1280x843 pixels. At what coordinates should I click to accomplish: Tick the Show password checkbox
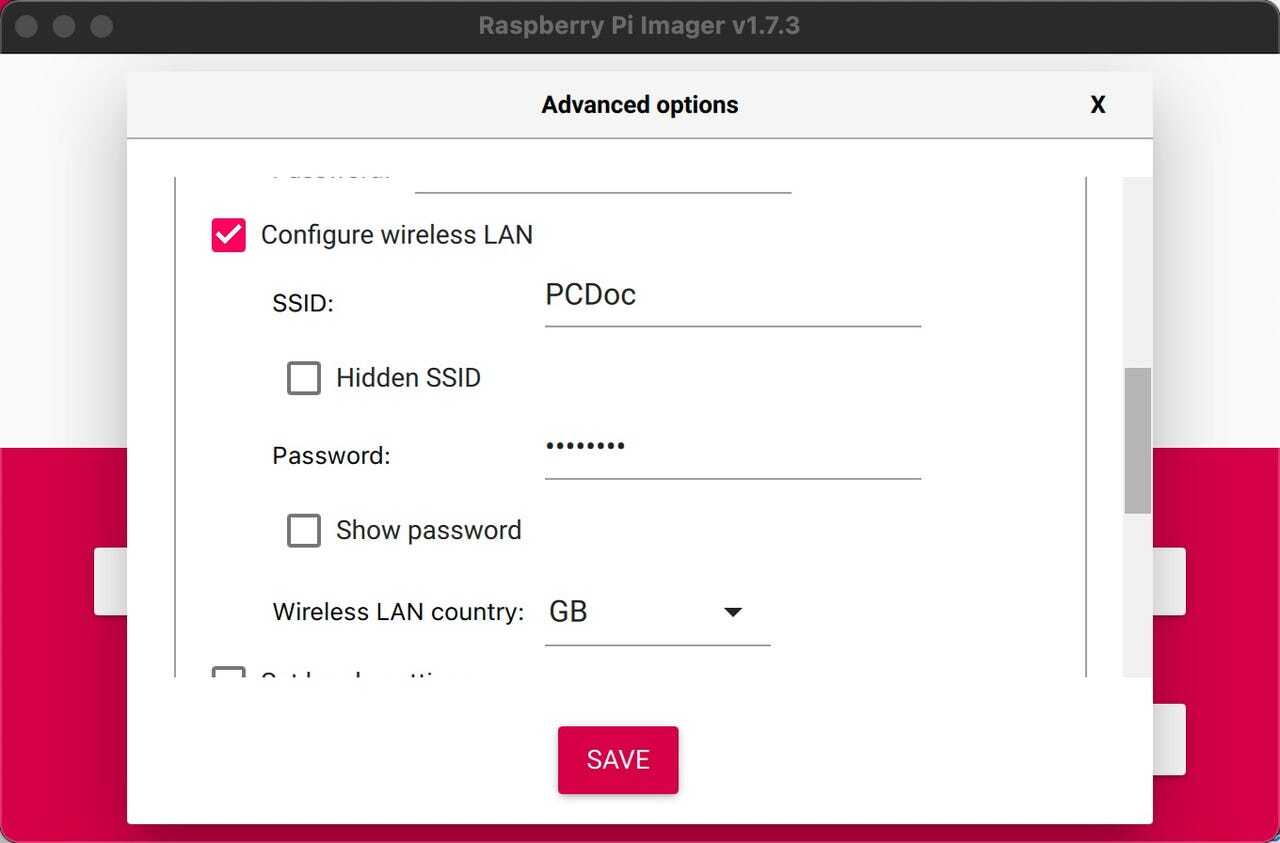(304, 530)
